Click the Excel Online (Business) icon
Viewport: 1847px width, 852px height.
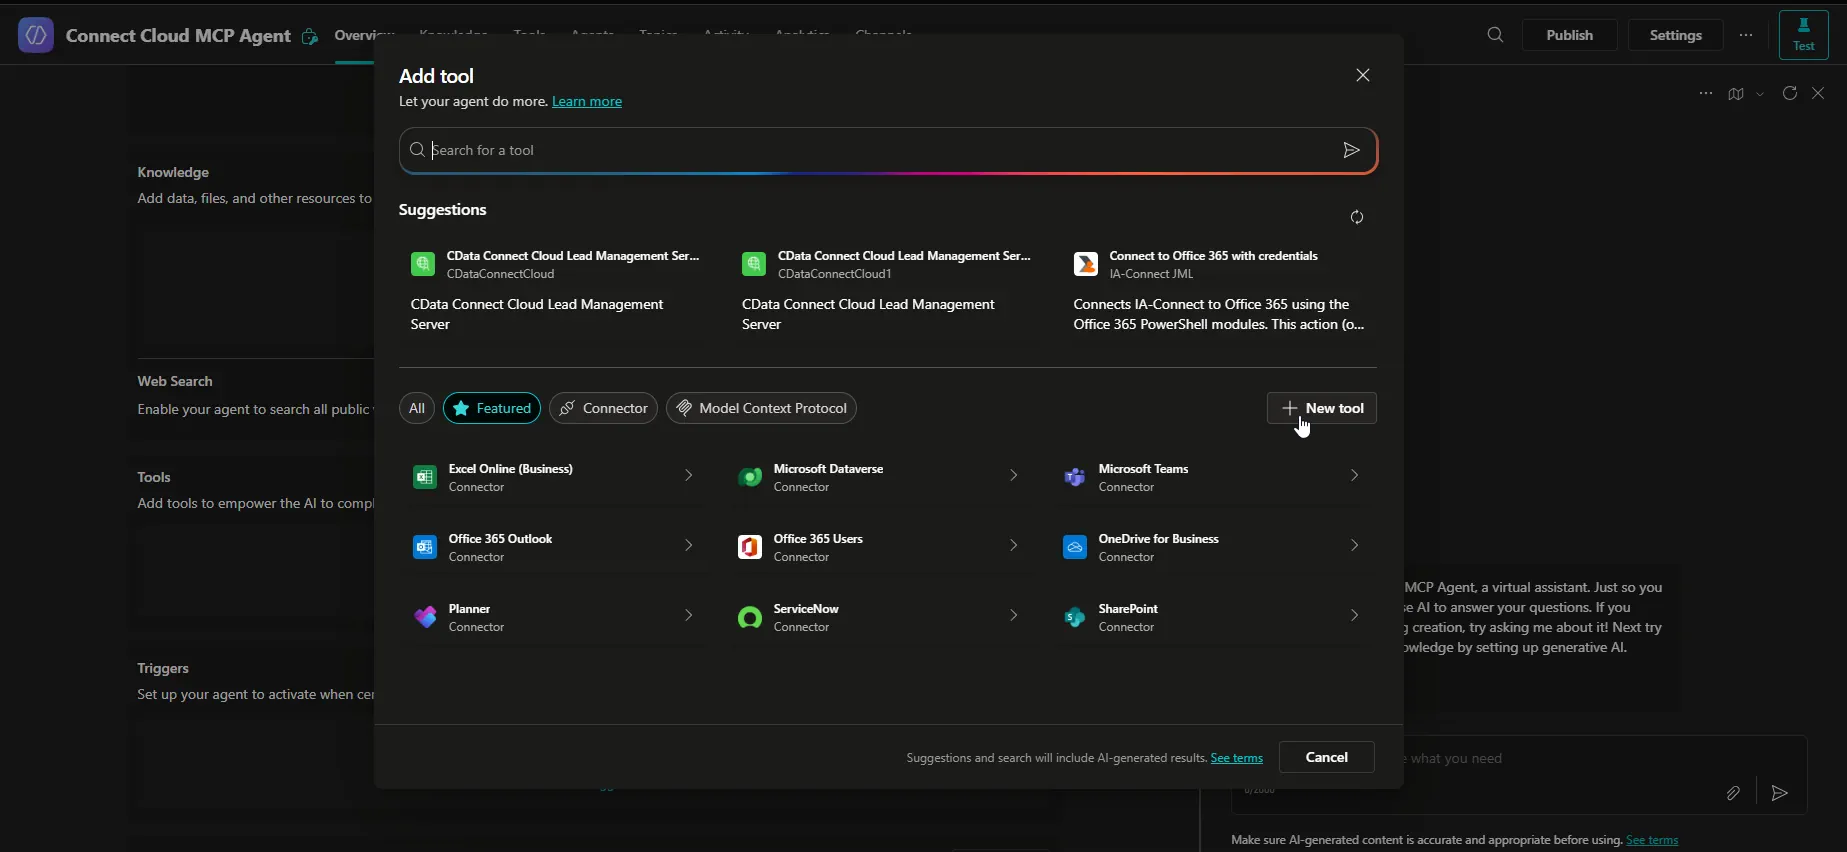(424, 477)
